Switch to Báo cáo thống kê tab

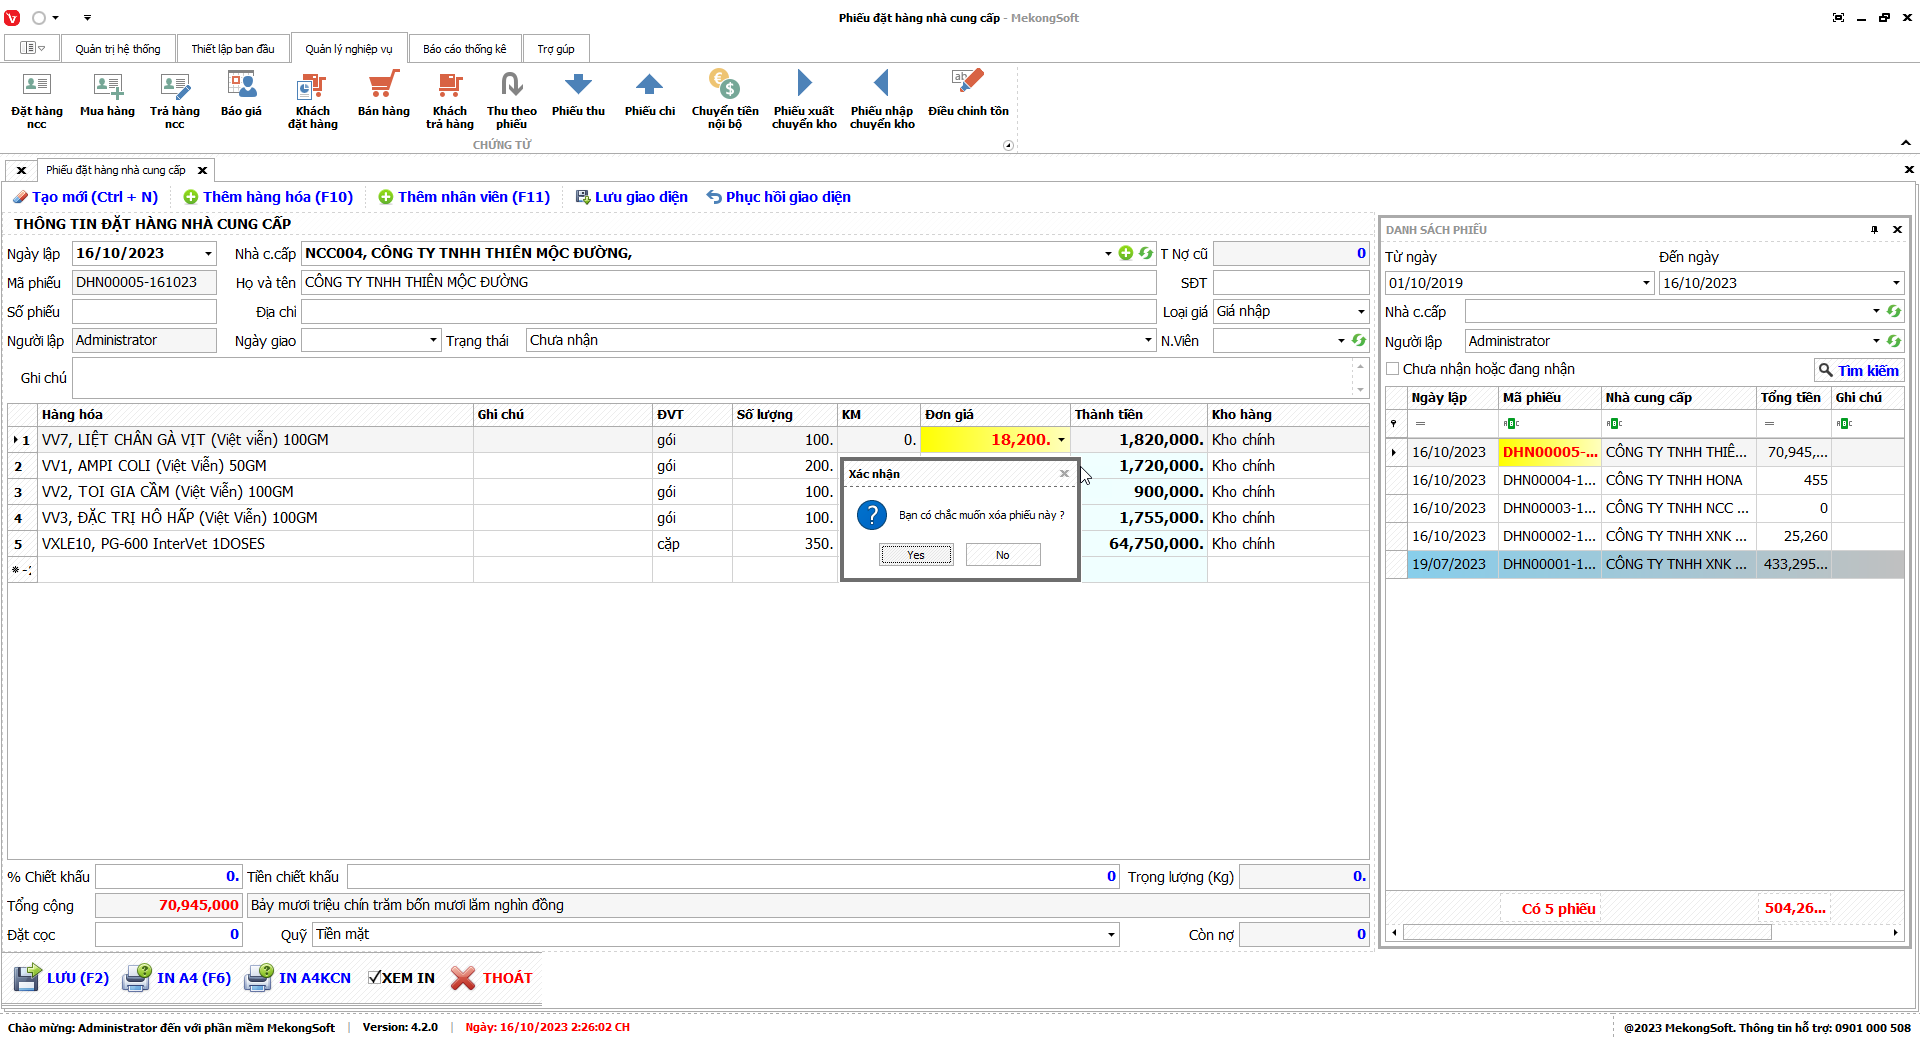tap(464, 49)
